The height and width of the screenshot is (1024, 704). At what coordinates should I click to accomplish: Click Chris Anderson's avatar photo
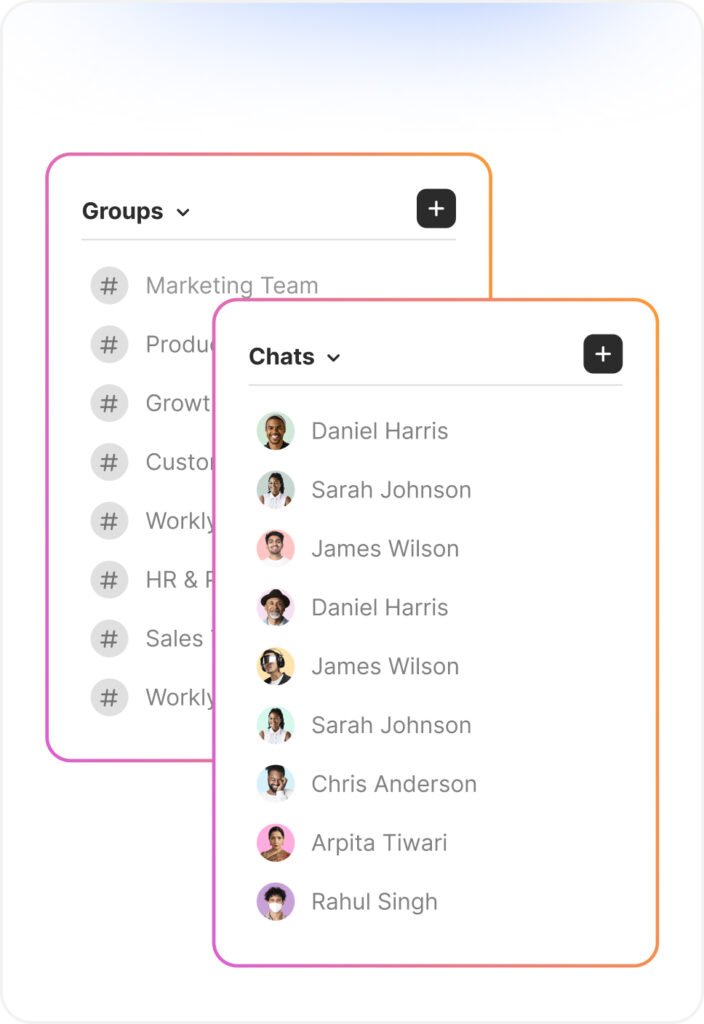(275, 784)
